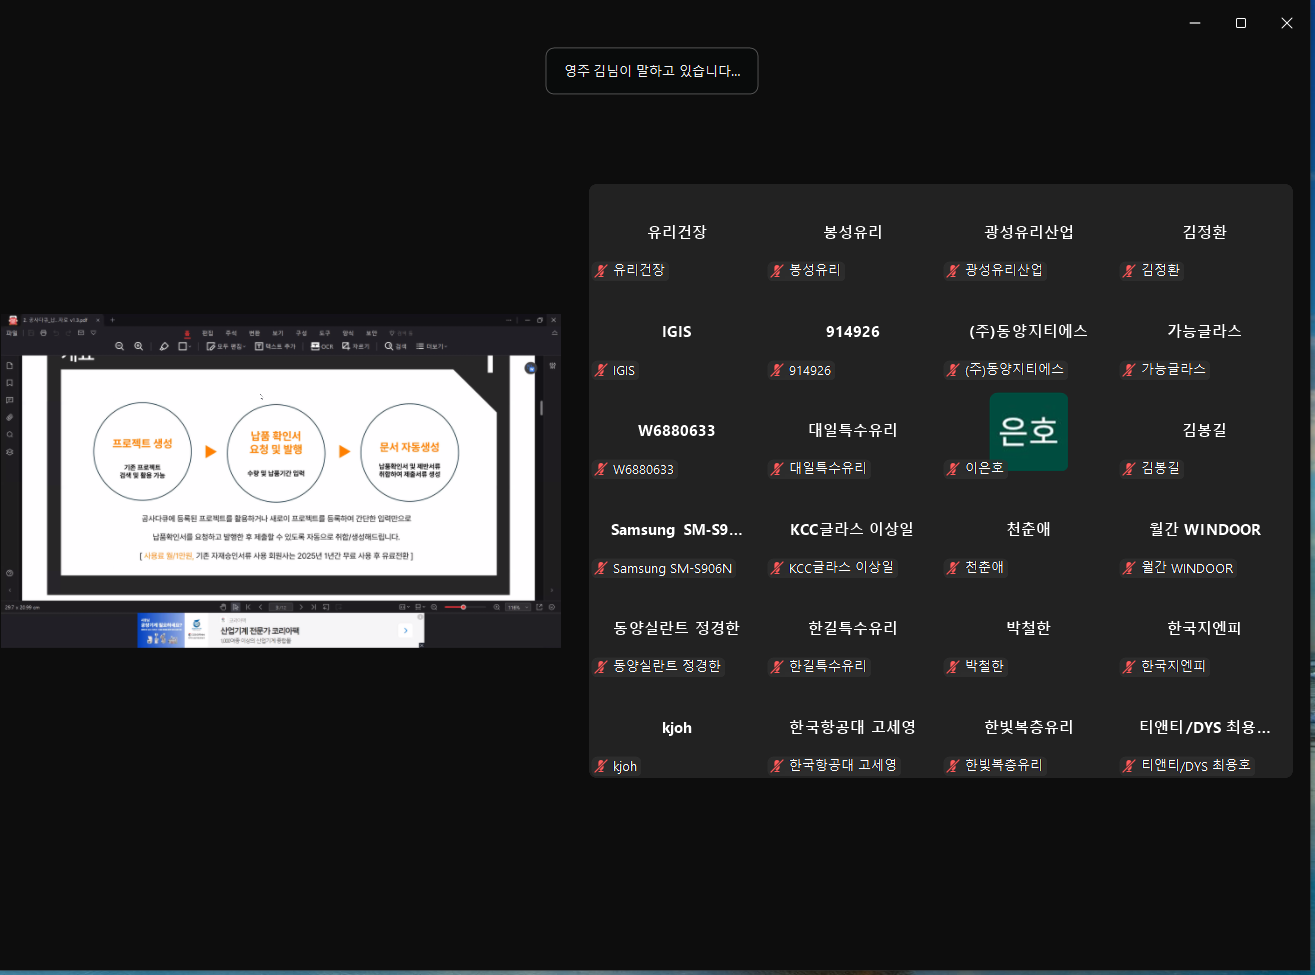Screen dimensions: 1315x975
Task: Click the arrow button on the 코리아팩 ad
Action: (x=405, y=630)
